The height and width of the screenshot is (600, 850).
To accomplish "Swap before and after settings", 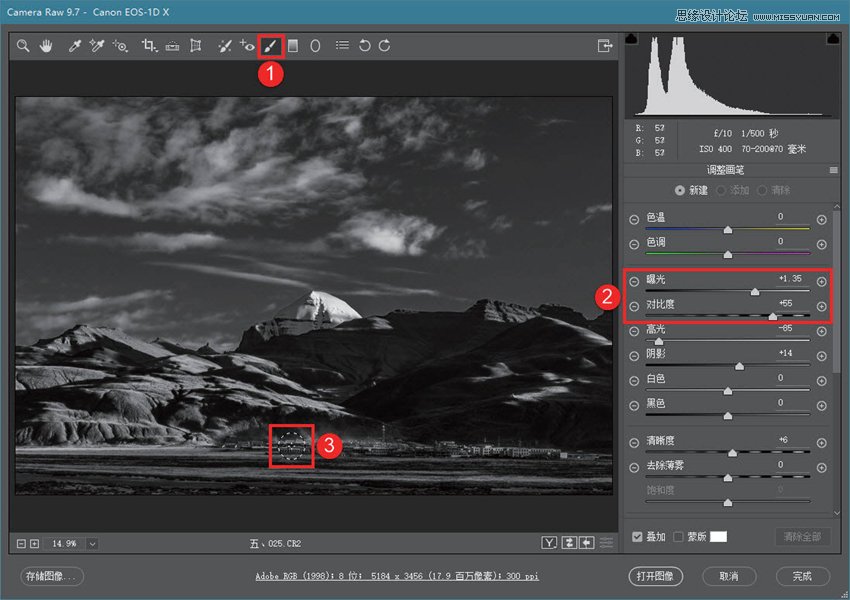I will (569, 543).
